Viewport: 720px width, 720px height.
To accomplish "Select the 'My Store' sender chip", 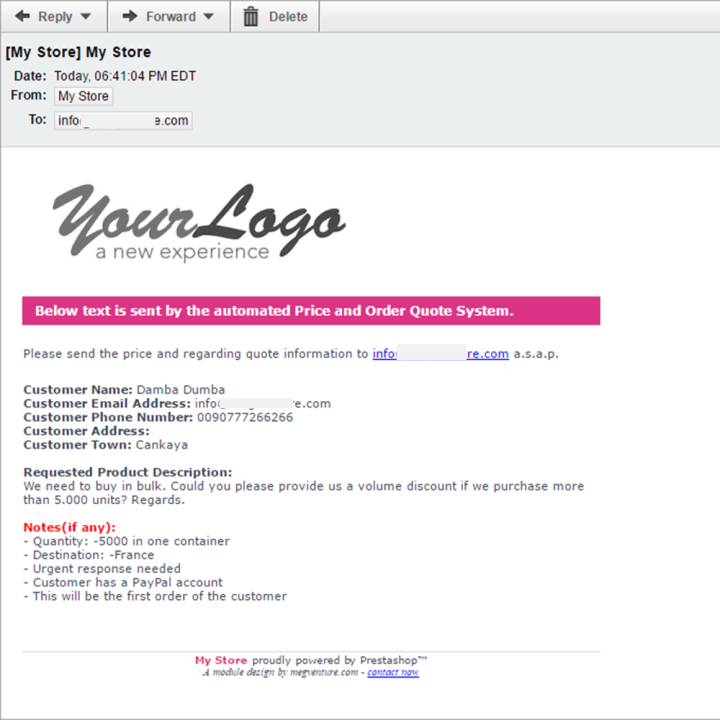I will (x=83, y=96).
